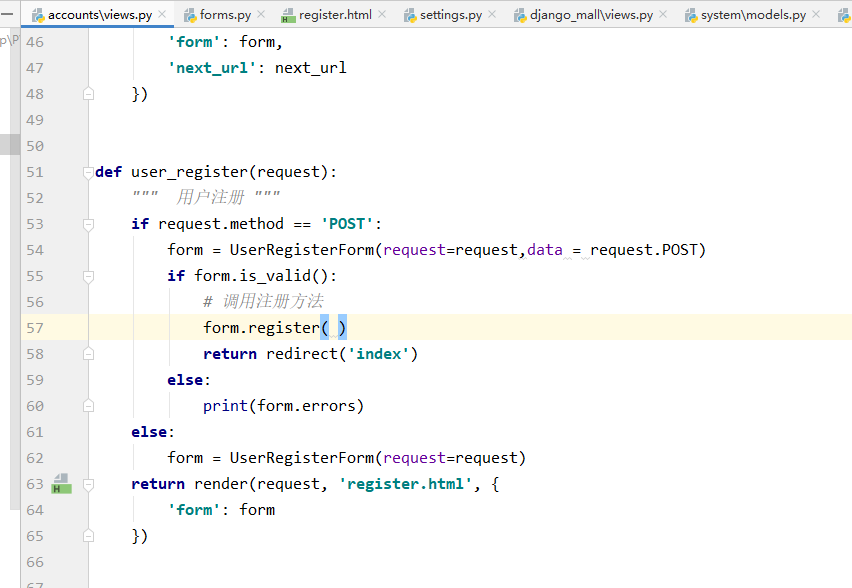852x588 pixels.
Task: Click 'register.html' string on line 63
Action: pos(405,484)
